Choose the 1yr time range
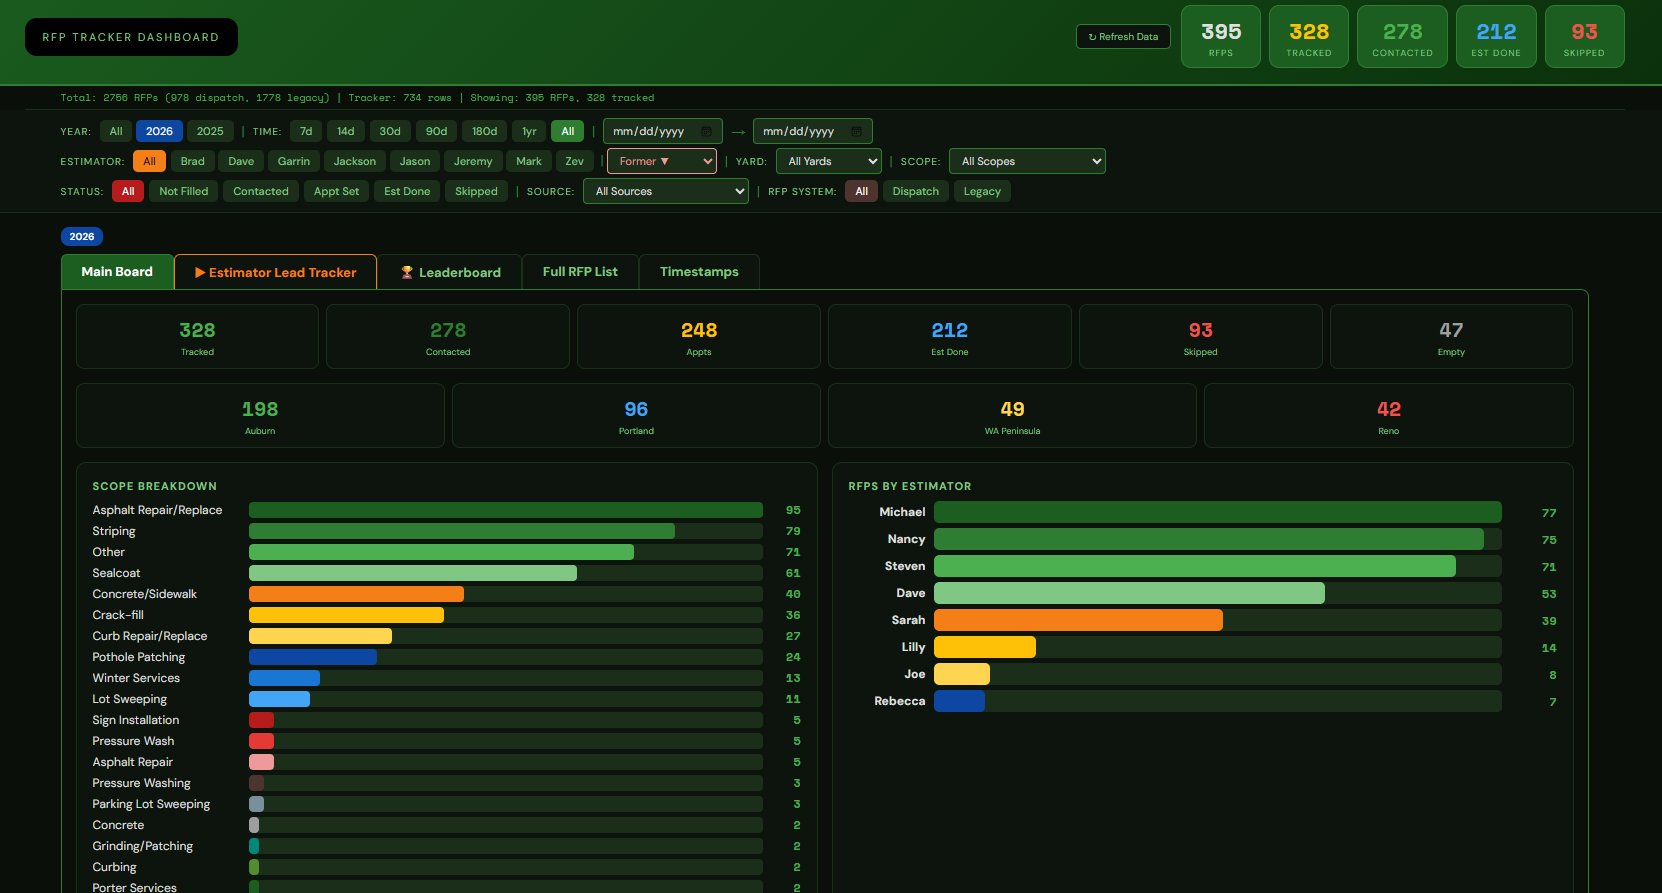The width and height of the screenshot is (1662, 893). click(x=529, y=131)
